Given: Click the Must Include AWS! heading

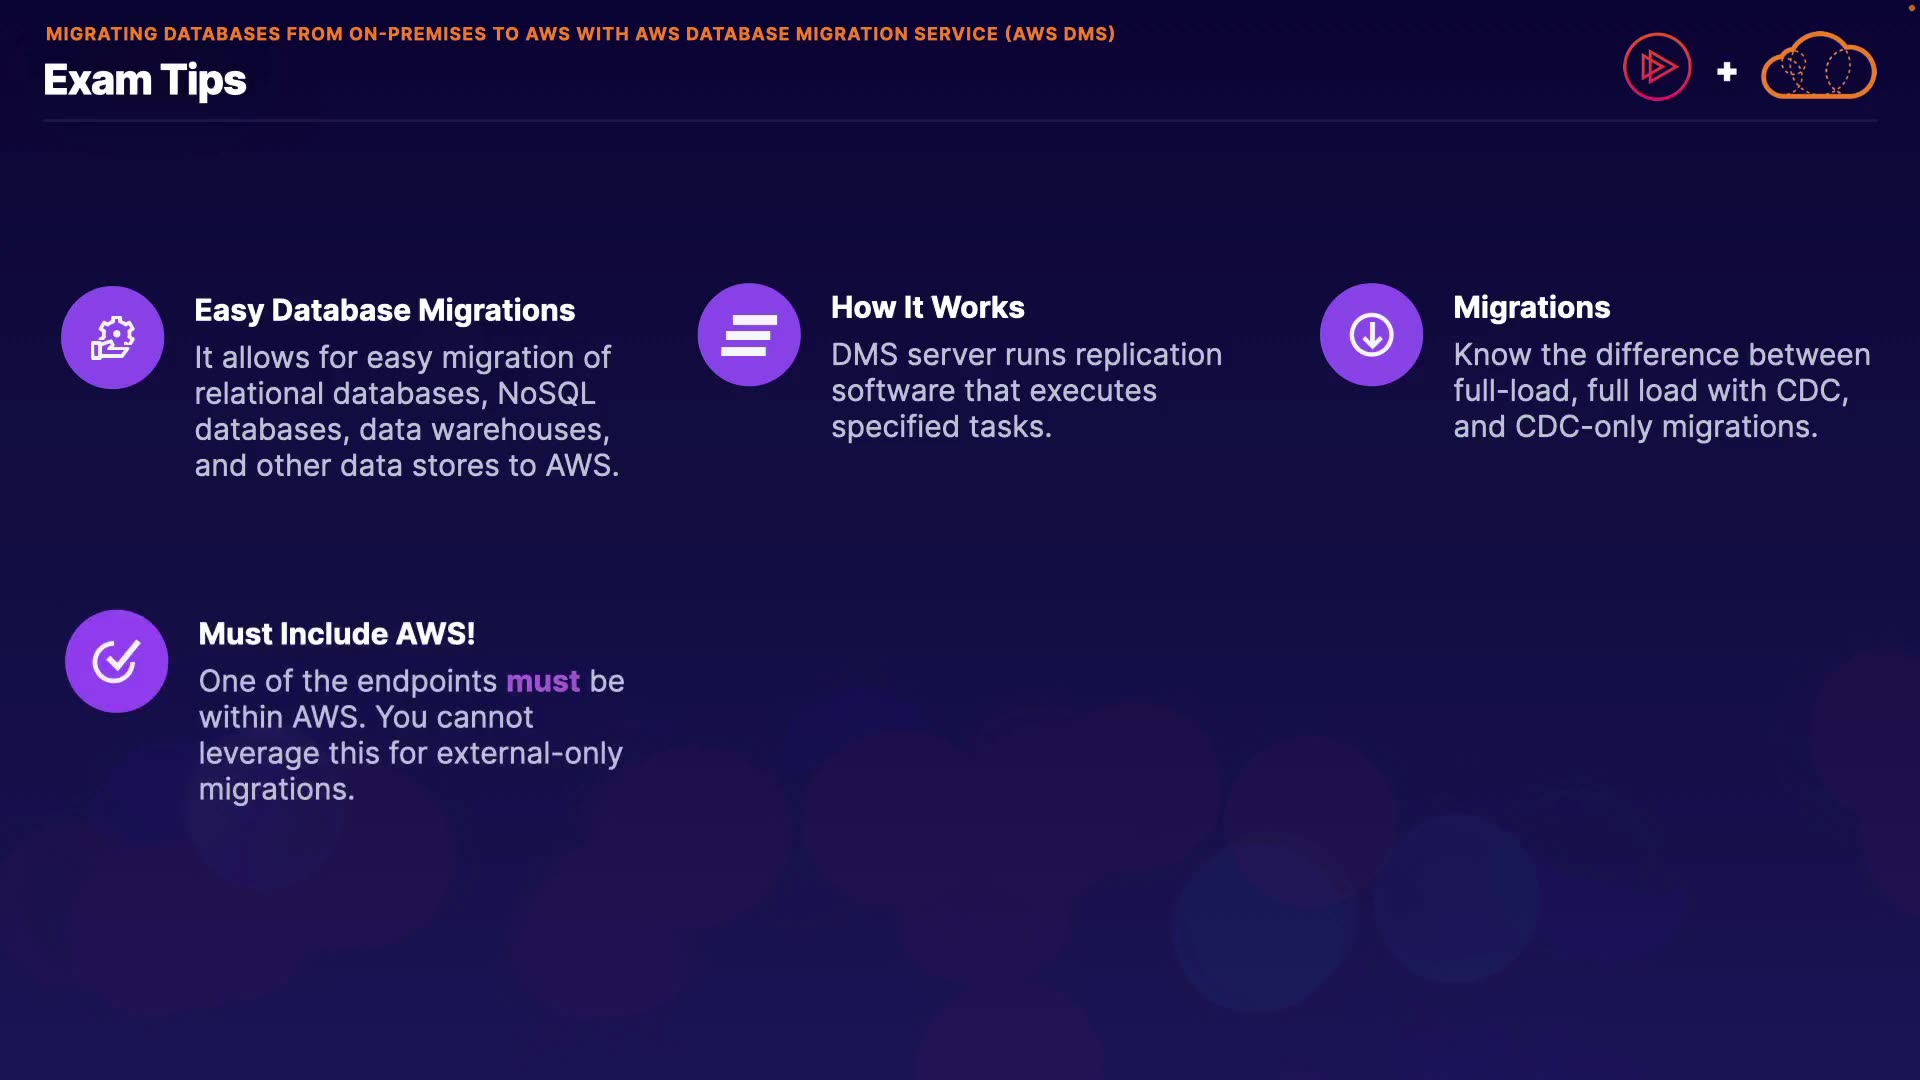Looking at the screenshot, I should 336,634.
